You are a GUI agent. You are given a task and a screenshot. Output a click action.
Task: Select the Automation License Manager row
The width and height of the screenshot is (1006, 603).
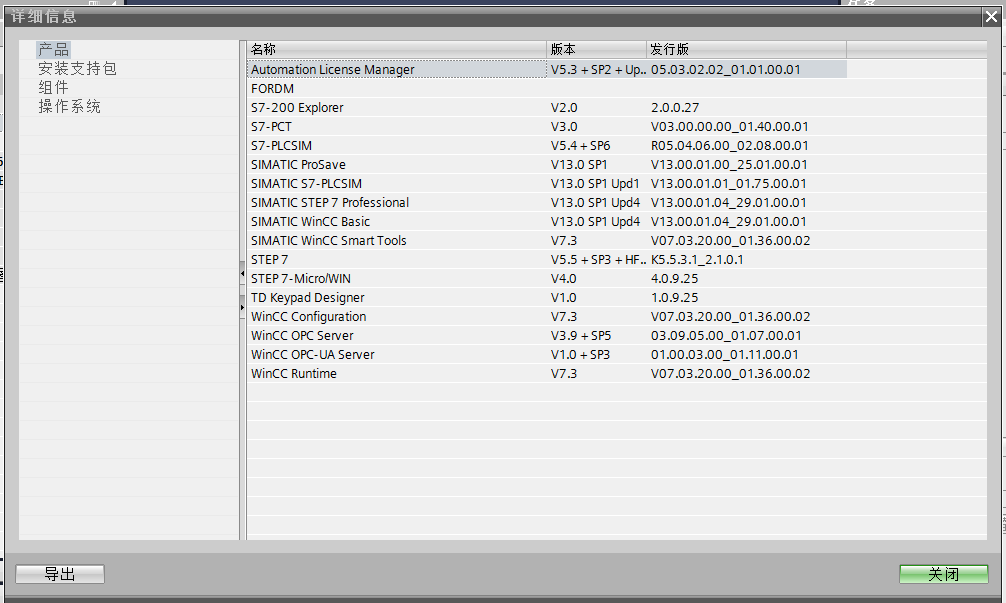pos(547,69)
